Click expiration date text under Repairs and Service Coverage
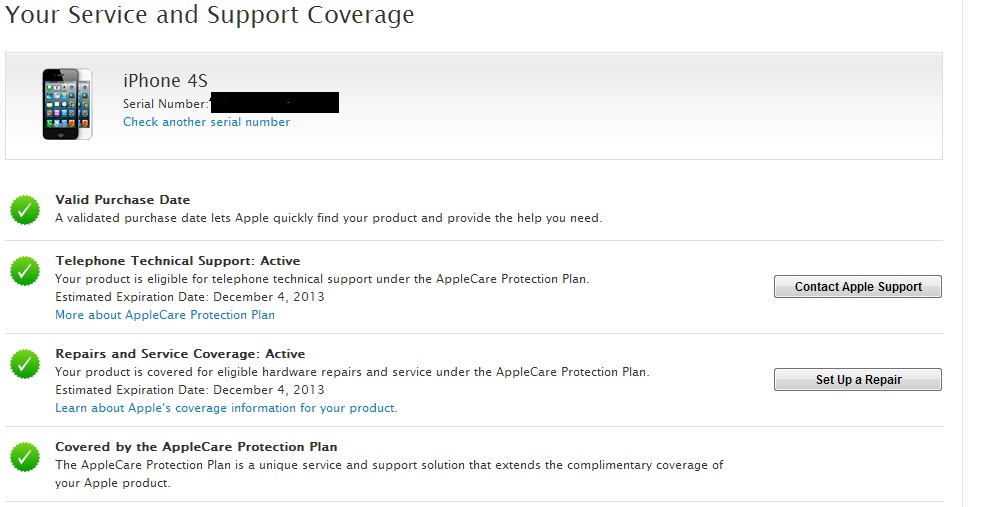 190,390
